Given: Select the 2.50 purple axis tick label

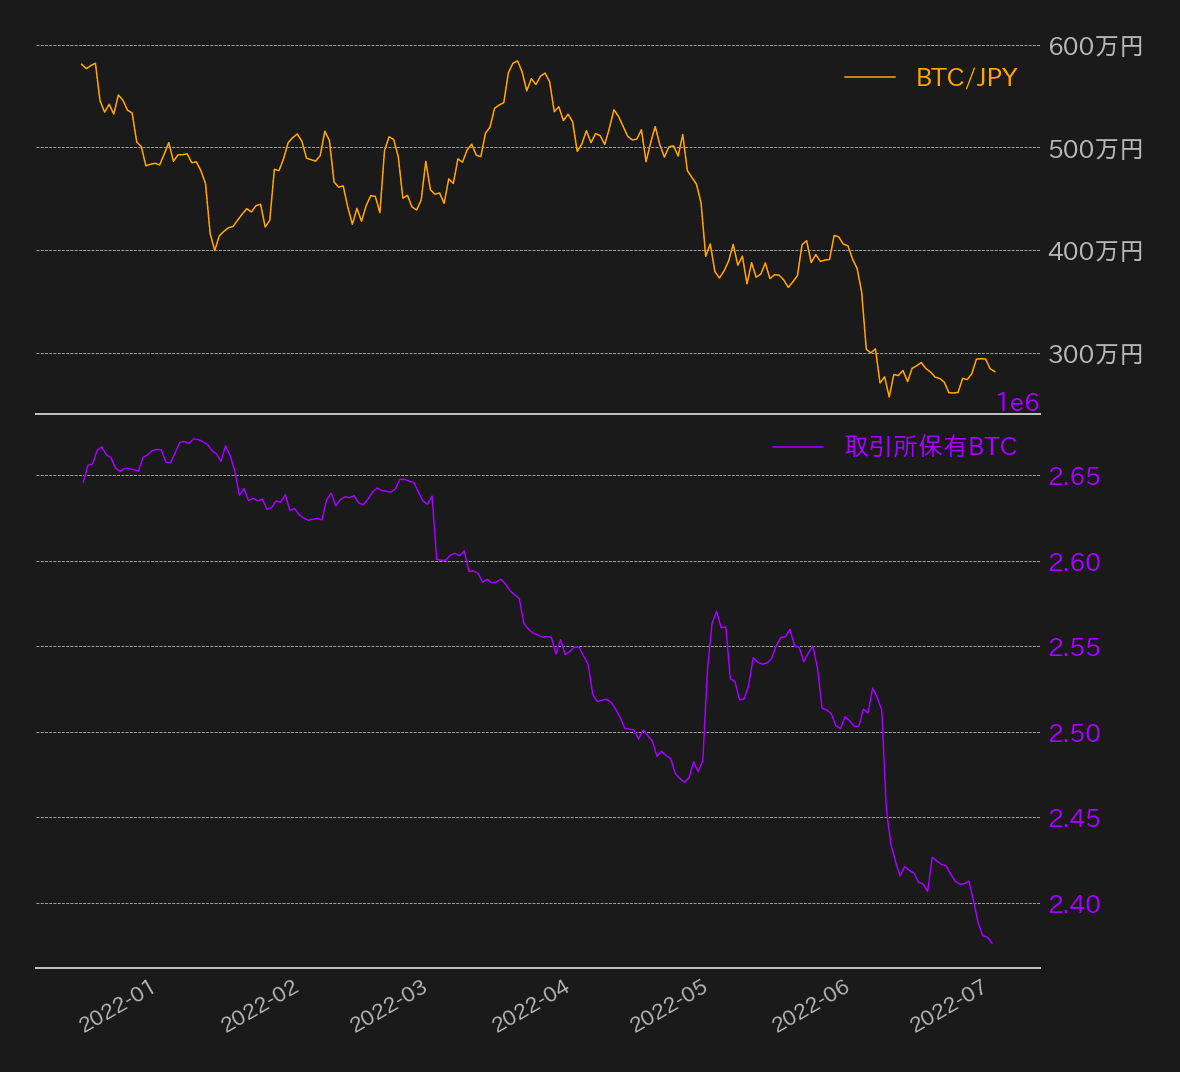Looking at the screenshot, I should (1074, 733).
